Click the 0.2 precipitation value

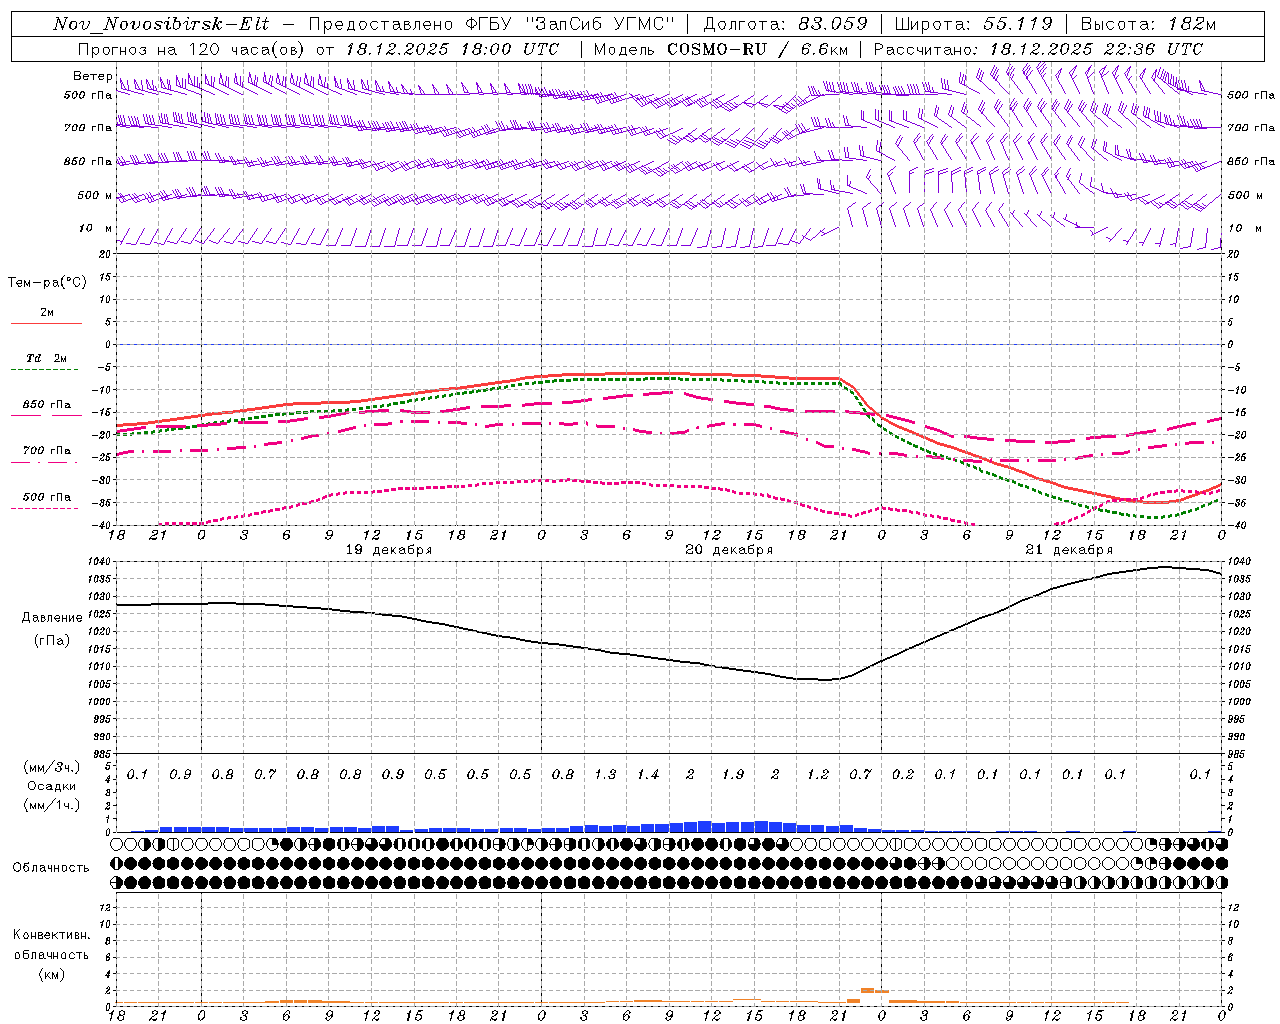coord(903,775)
